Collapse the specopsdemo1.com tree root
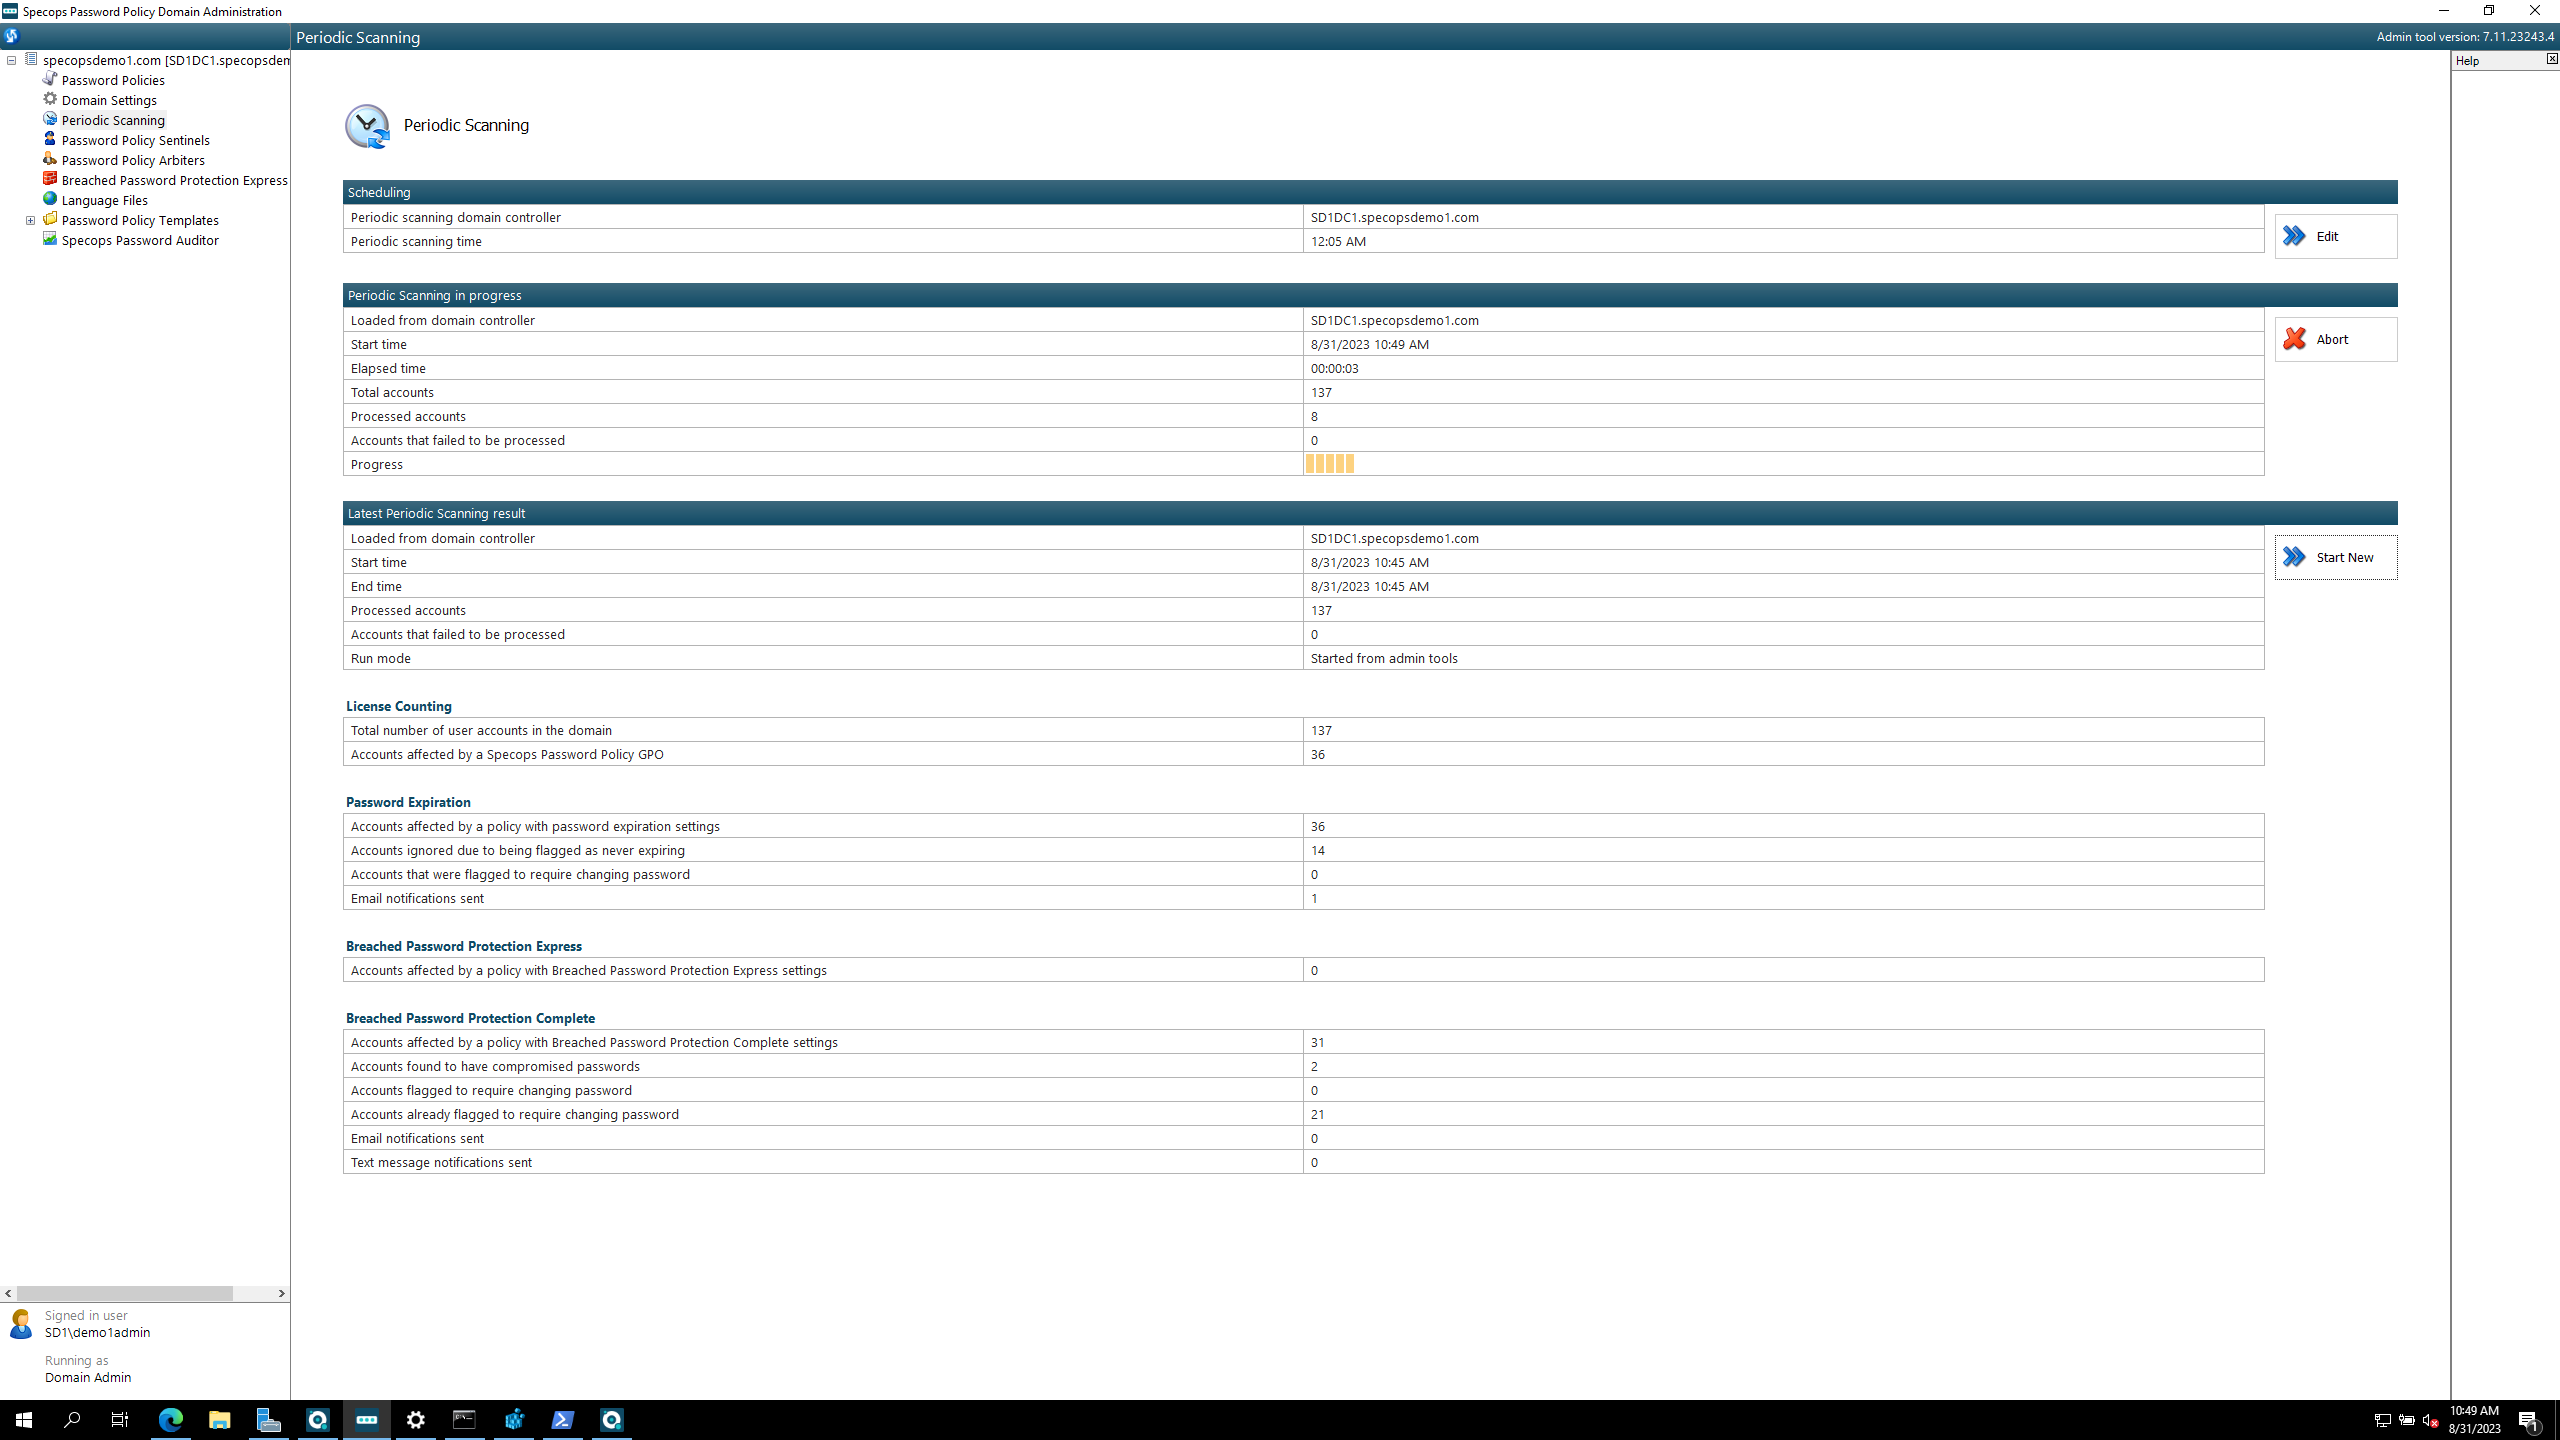Viewport: 2560px width, 1440px height. (11, 60)
